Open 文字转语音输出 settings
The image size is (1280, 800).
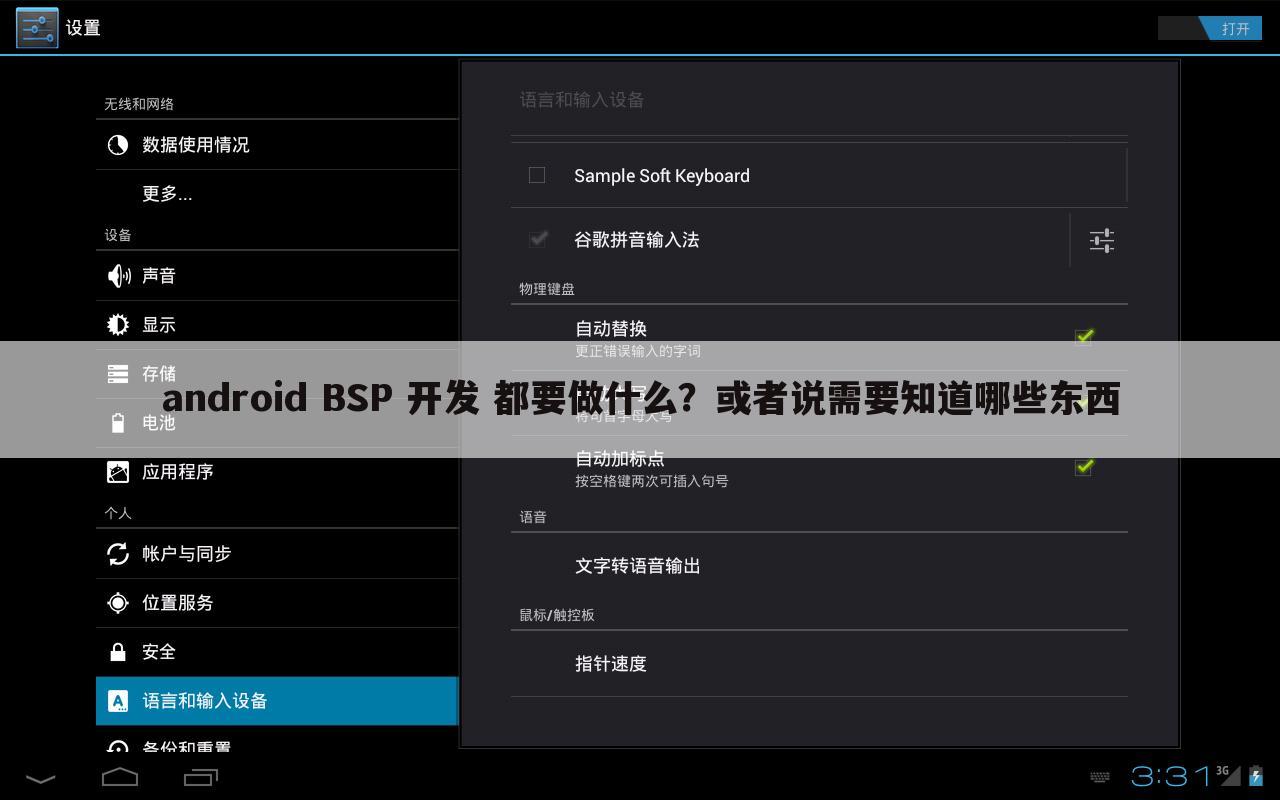(x=637, y=566)
